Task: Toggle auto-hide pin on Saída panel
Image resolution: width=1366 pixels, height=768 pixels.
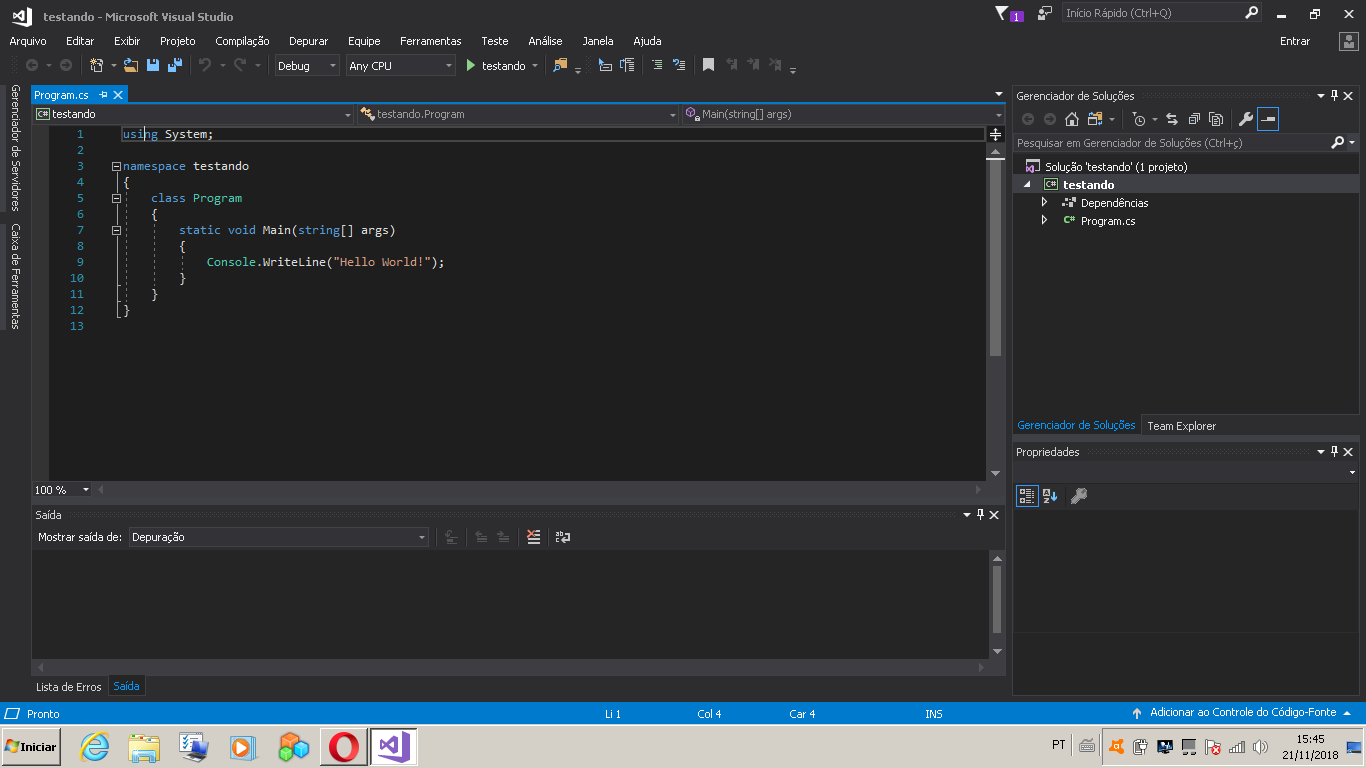Action: point(980,515)
